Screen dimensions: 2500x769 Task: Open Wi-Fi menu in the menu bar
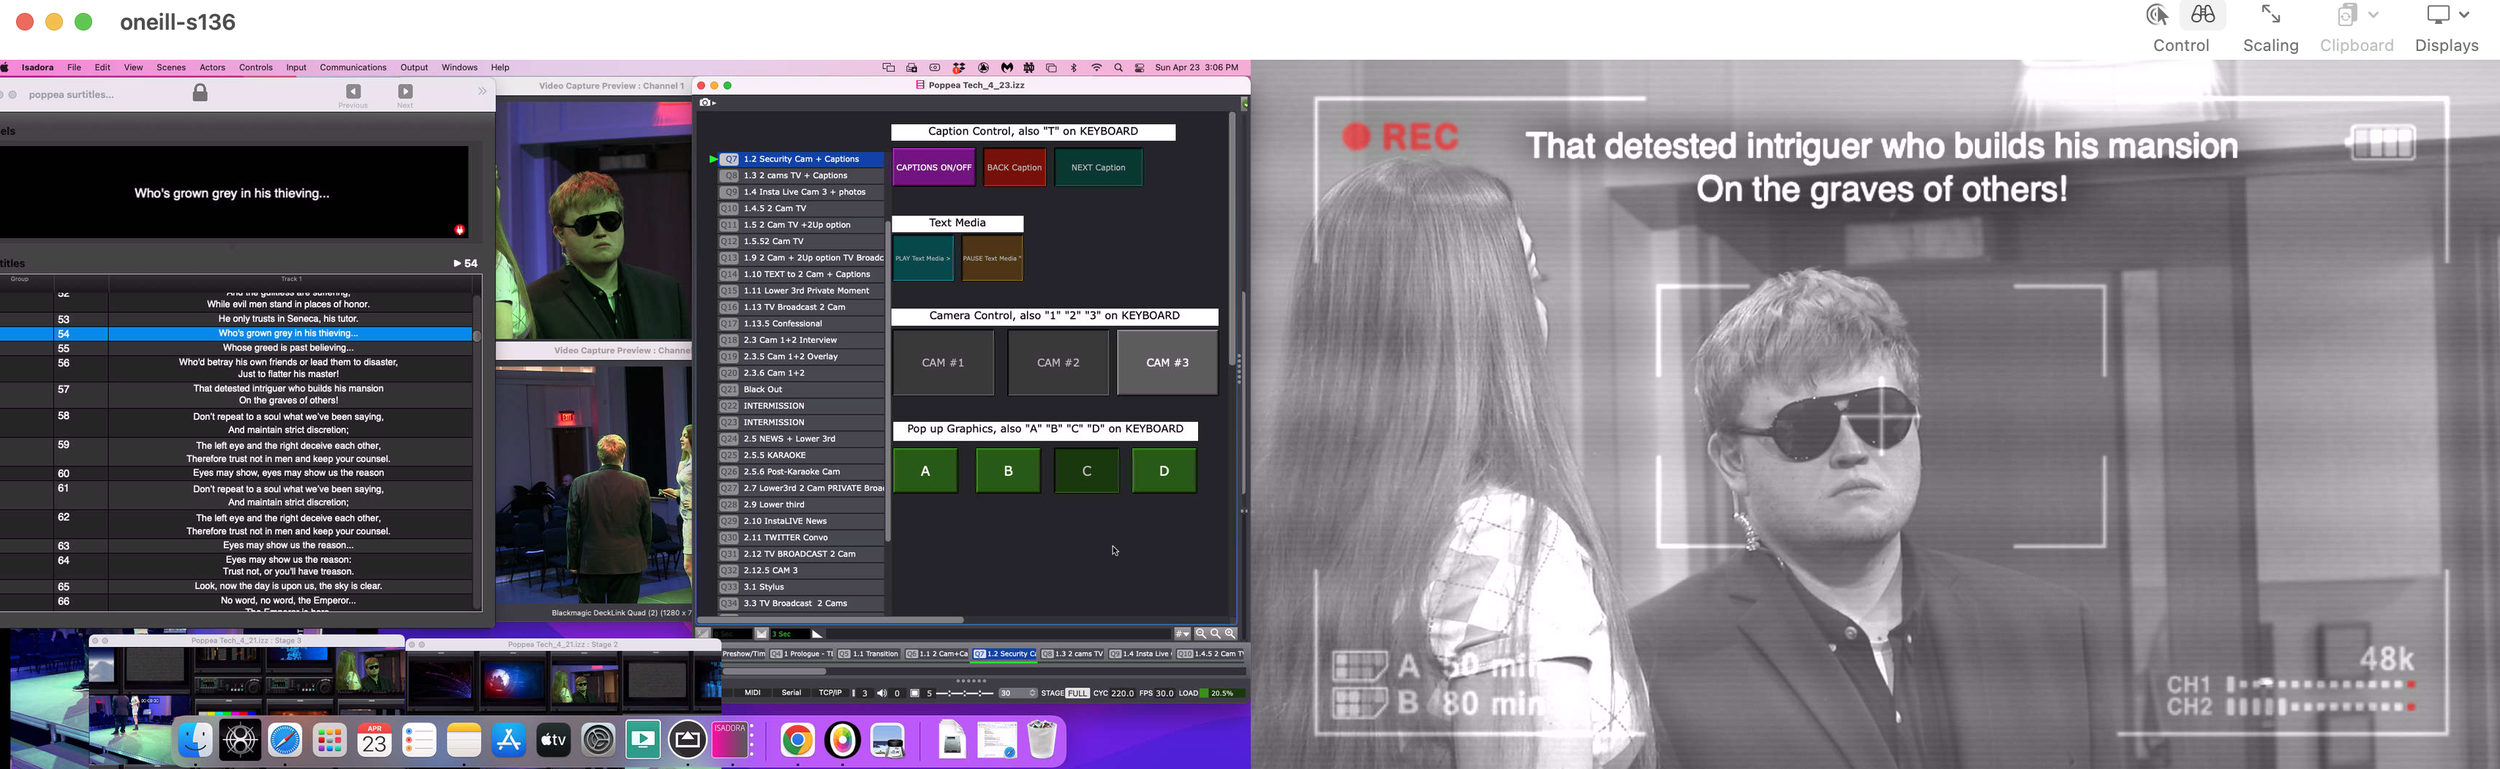click(x=1096, y=68)
